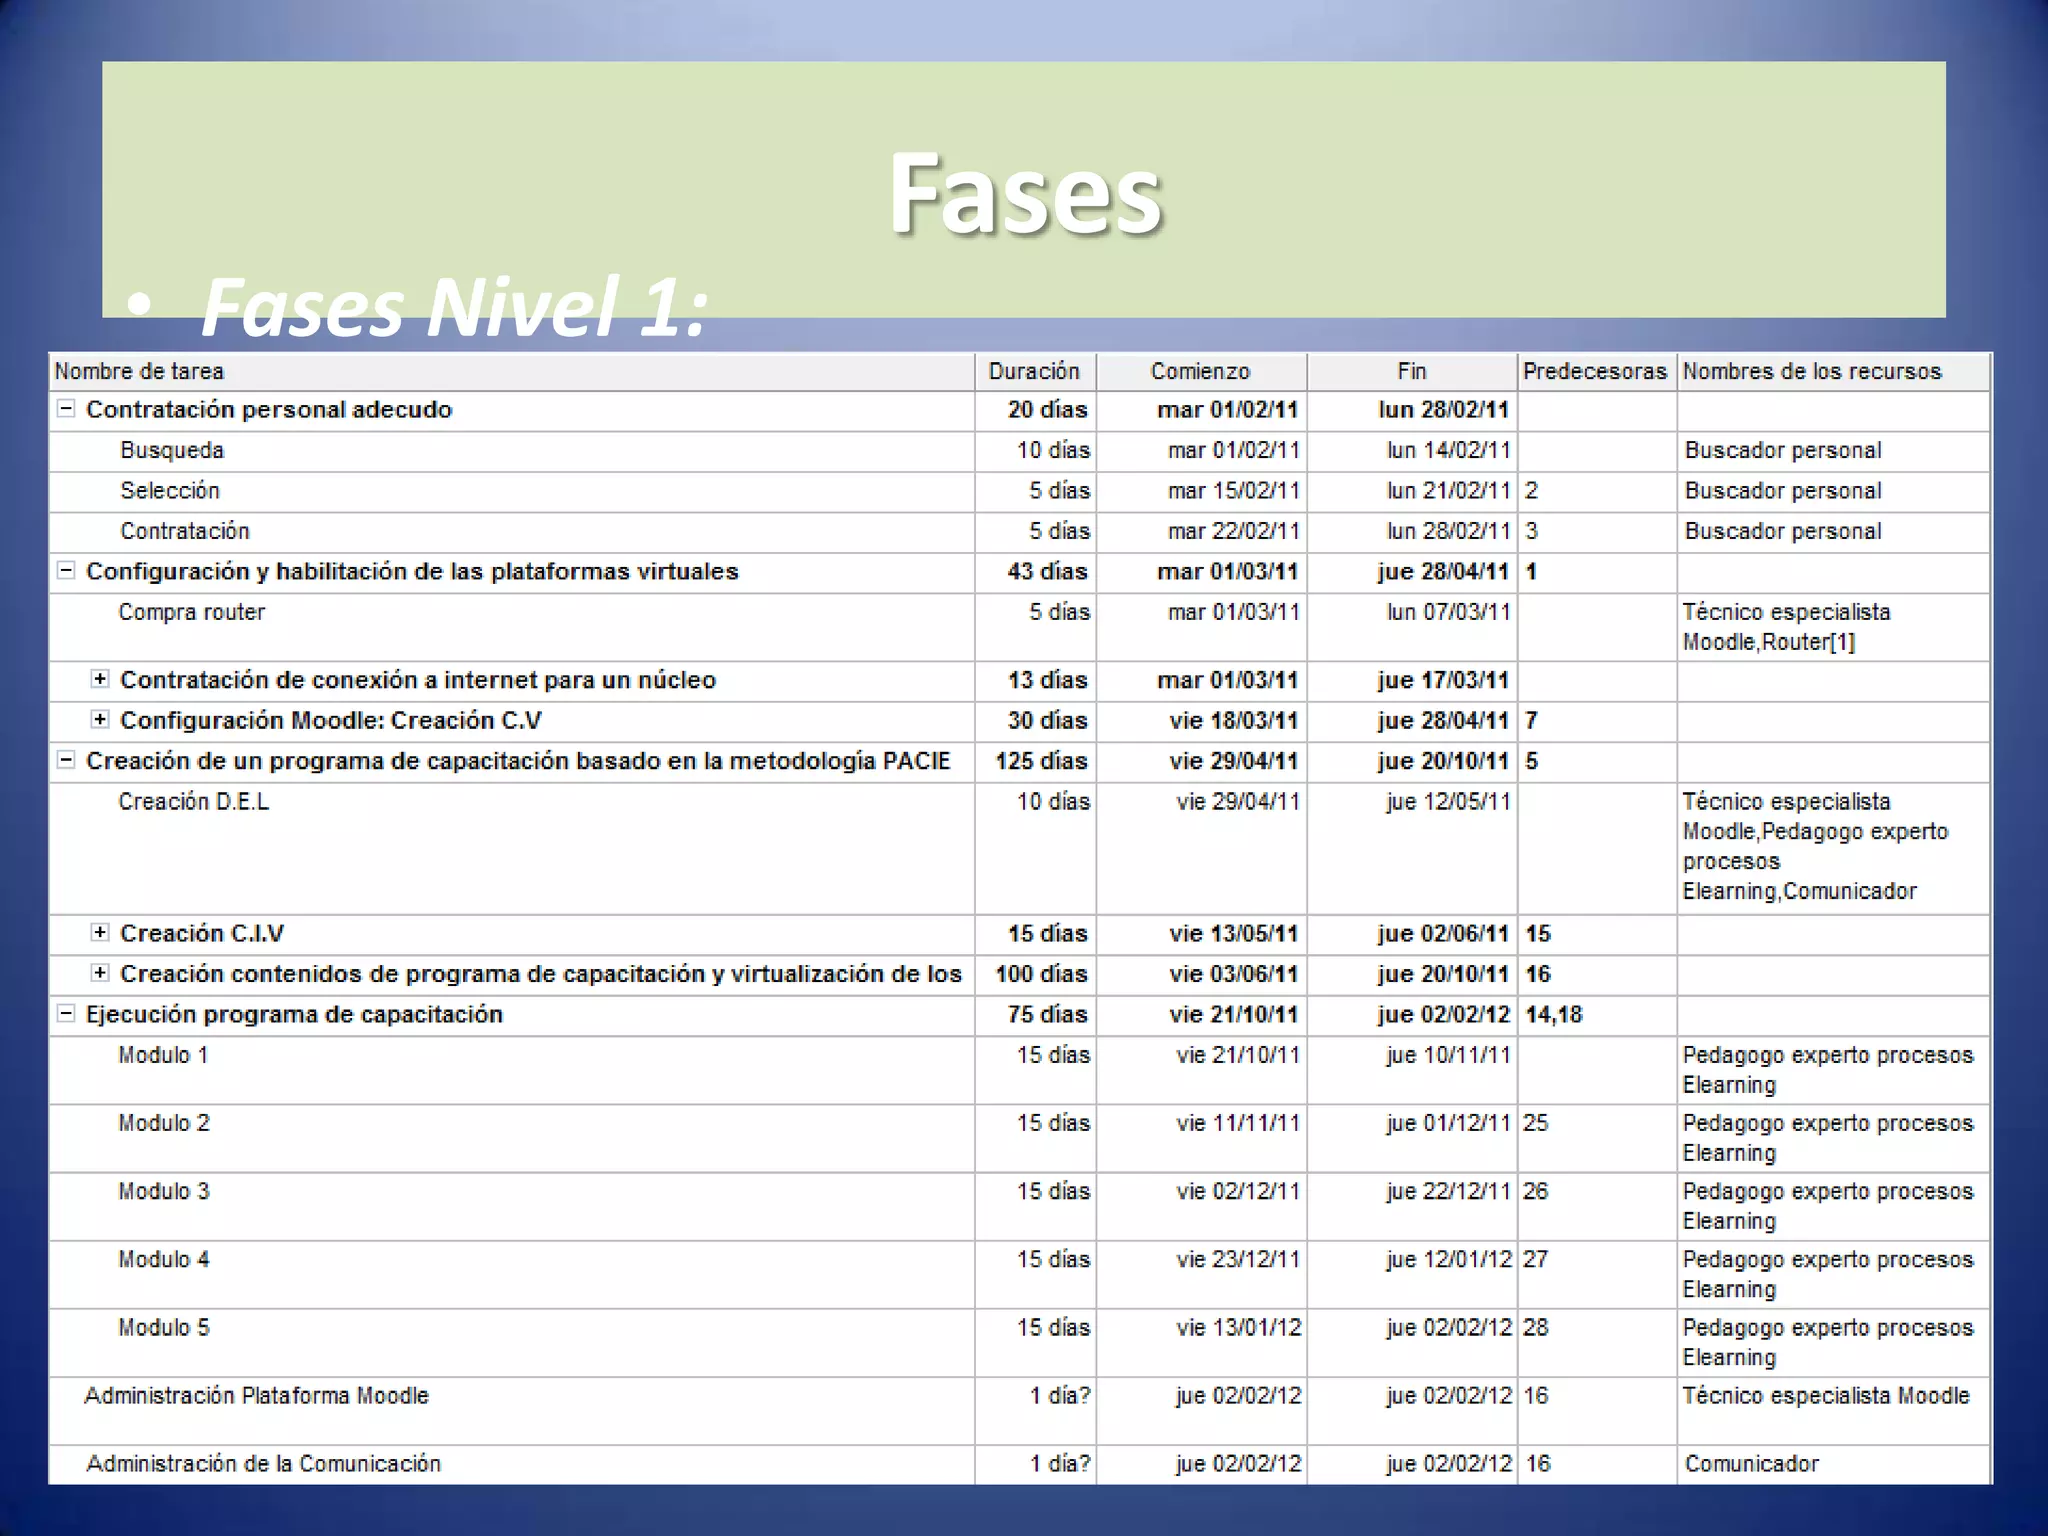2048x1536 pixels.
Task: Select the Modulo 1 task
Action: (x=163, y=1055)
